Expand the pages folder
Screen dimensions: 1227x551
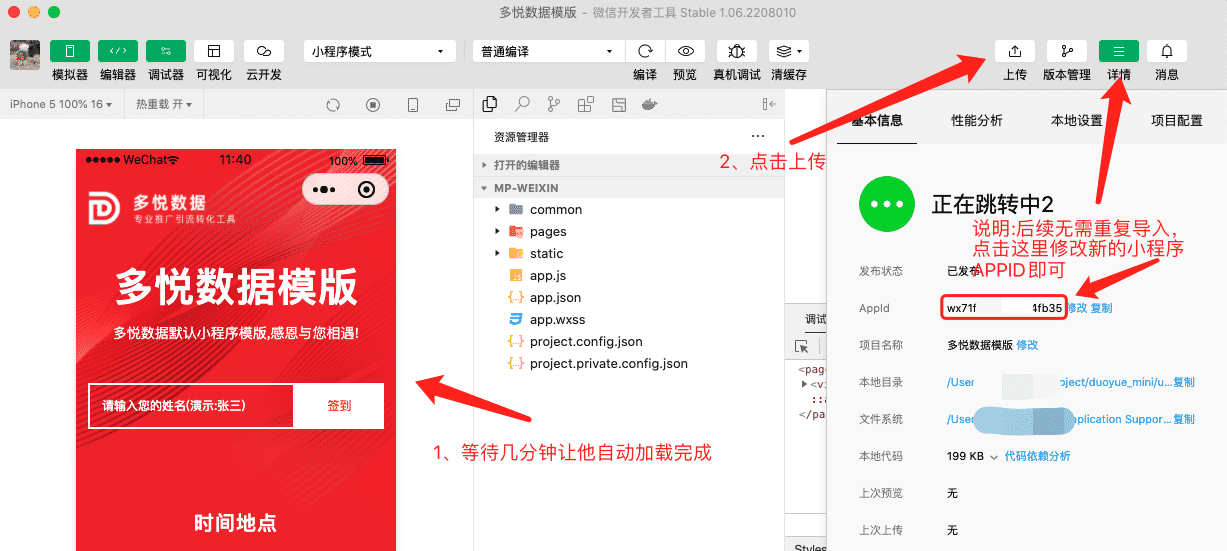pos(629,231)
